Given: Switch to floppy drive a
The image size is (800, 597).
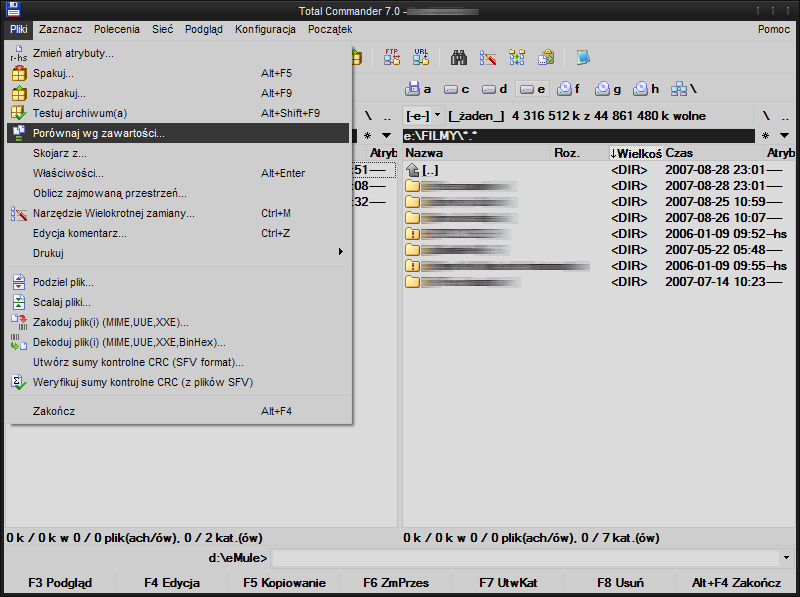Looking at the screenshot, I should (x=418, y=89).
